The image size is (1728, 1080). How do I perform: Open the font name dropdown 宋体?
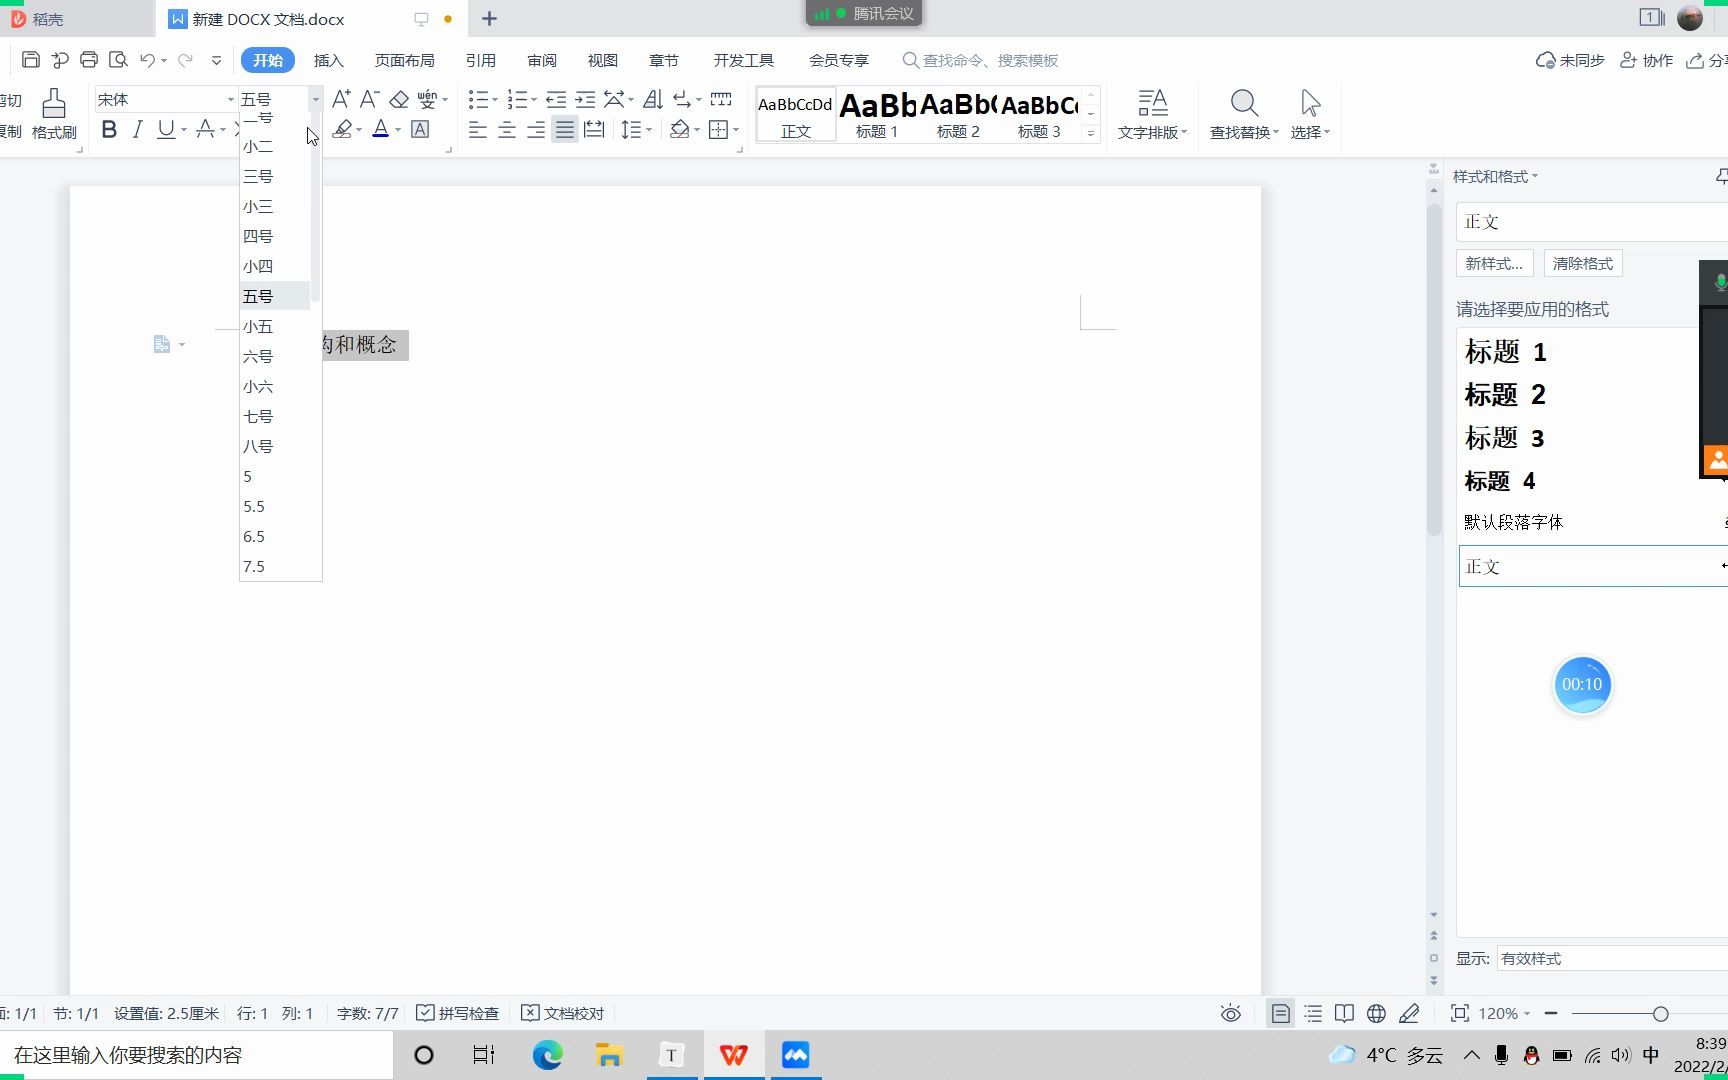[231, 99]
